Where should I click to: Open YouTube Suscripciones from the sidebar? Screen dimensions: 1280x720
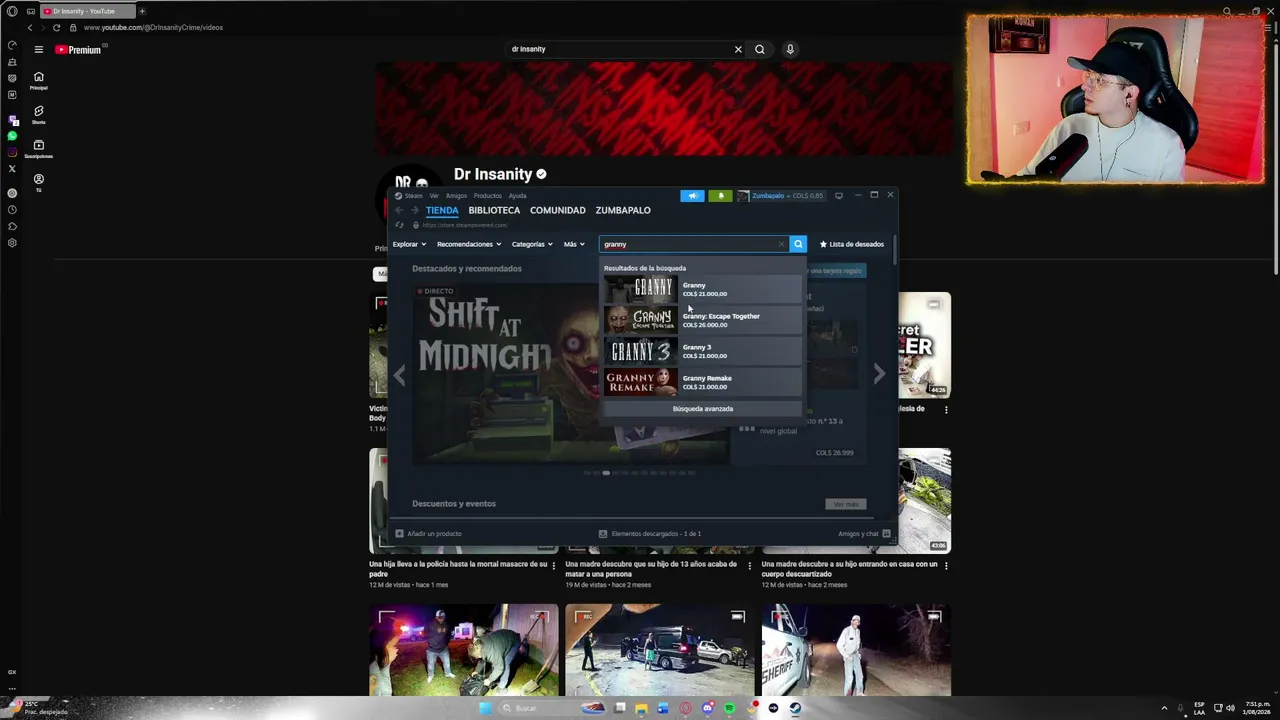tap(39, 148)
